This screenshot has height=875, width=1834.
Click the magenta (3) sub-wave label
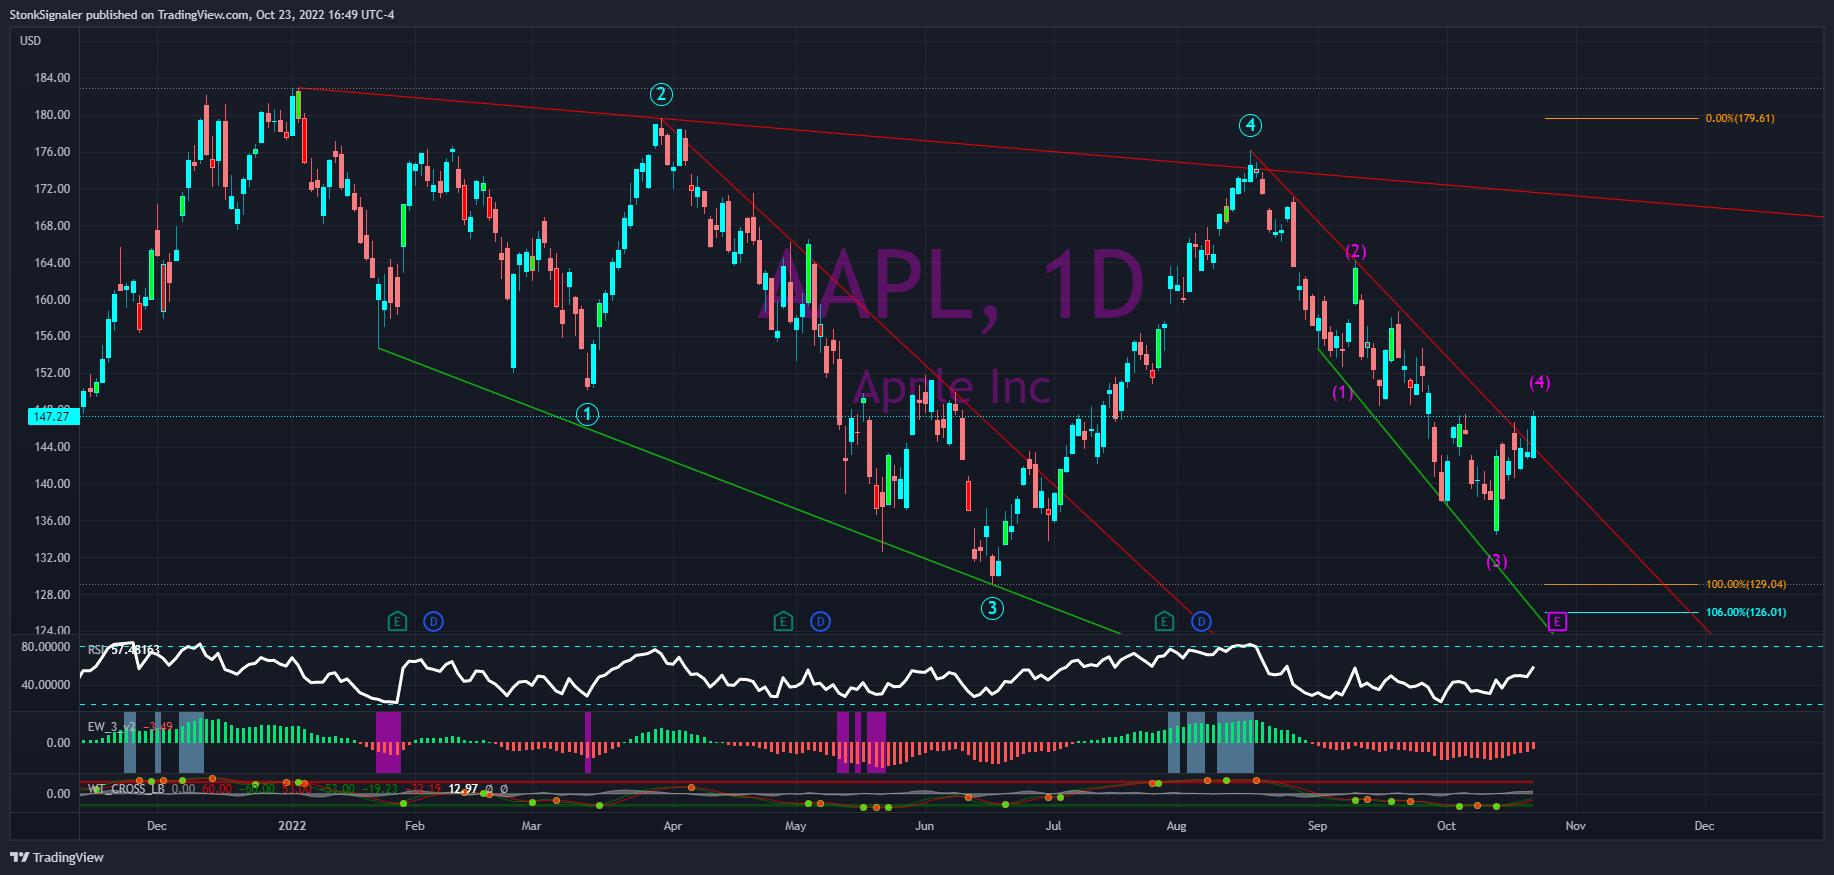coord(1497,562)
